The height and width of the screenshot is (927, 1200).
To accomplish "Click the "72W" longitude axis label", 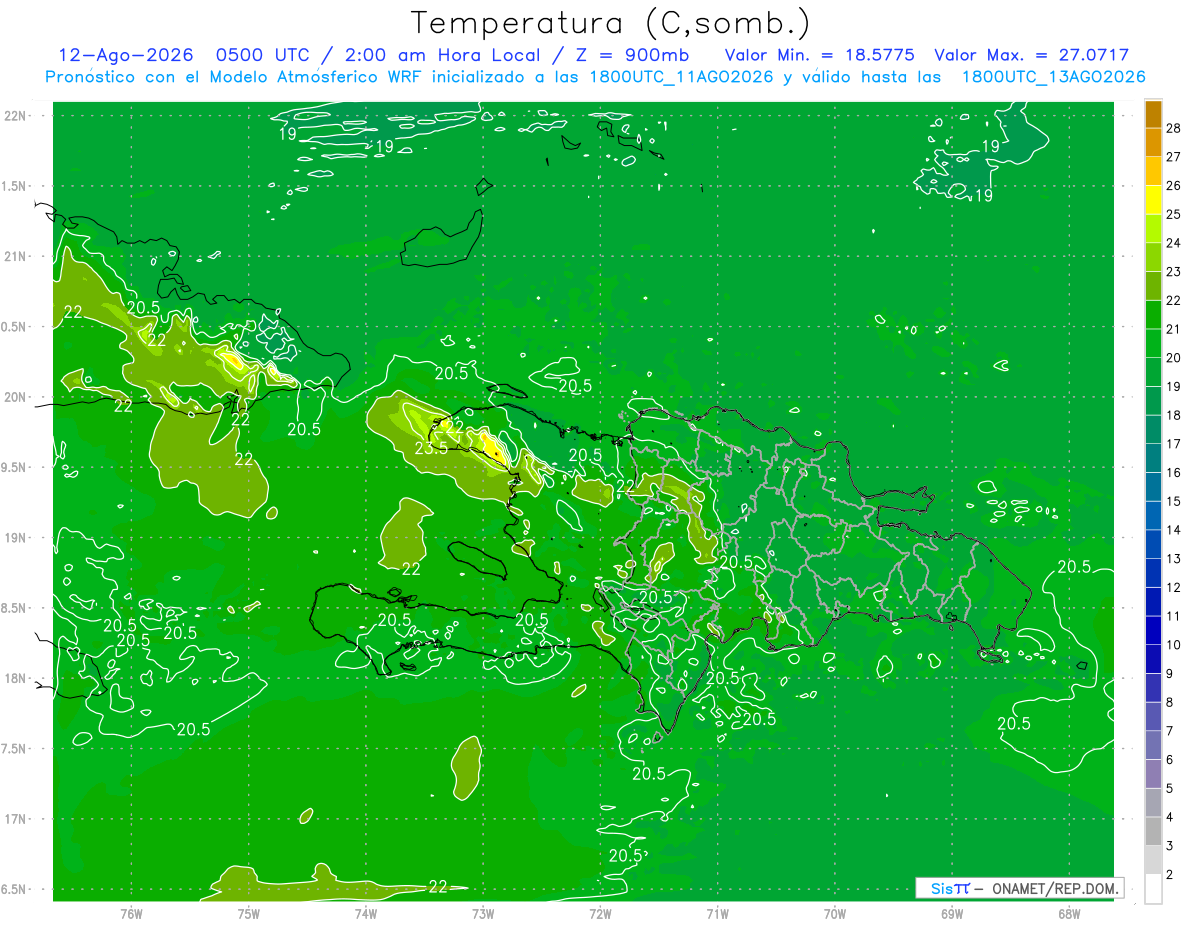I will pyautogui.click(x=600, y=913).
